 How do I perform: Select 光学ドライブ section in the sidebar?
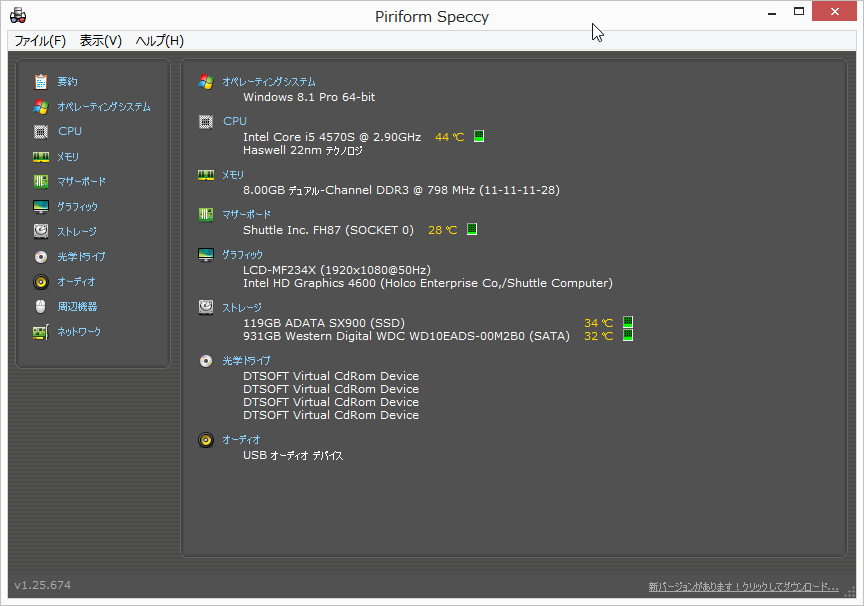(82, 257)
